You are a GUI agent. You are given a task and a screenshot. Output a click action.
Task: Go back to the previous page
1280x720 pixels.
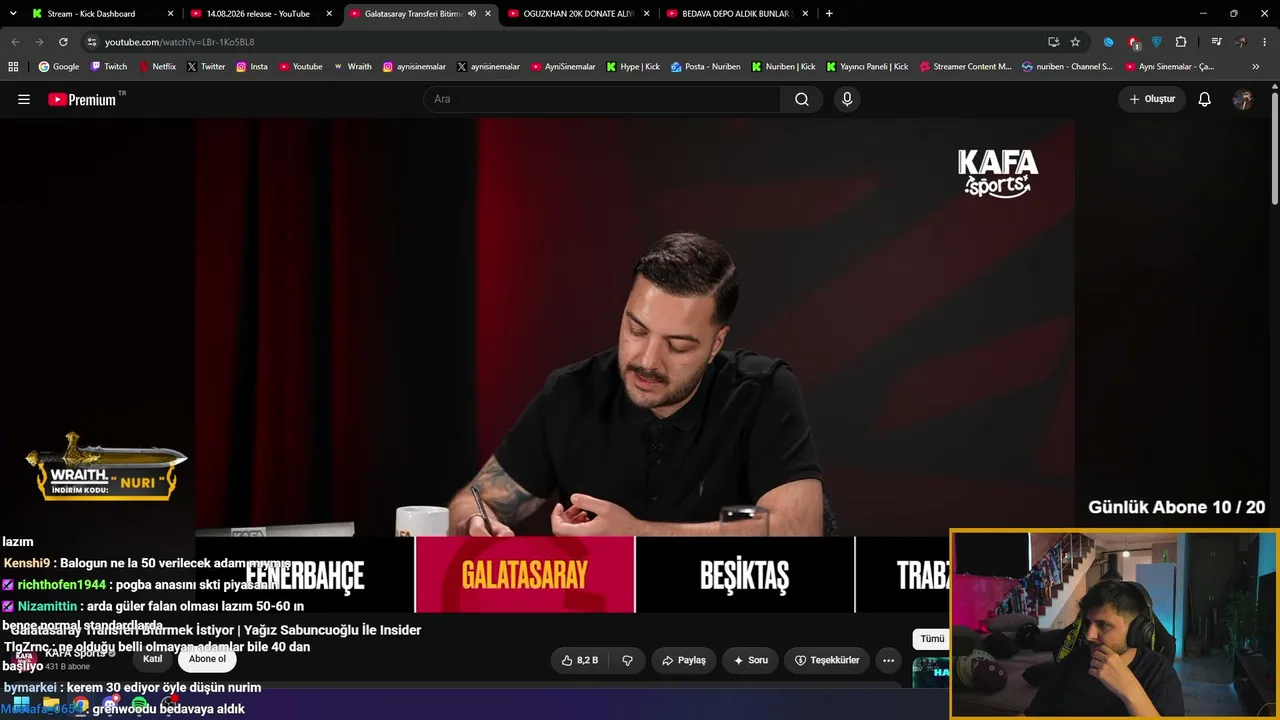pos(15,42)
